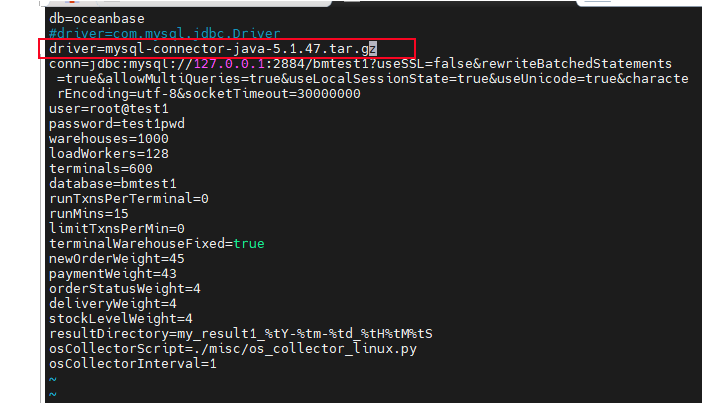This screenshot has width=703, height=407.
Task: Select the database=bmtest1 line
Action: click(112, 183)
